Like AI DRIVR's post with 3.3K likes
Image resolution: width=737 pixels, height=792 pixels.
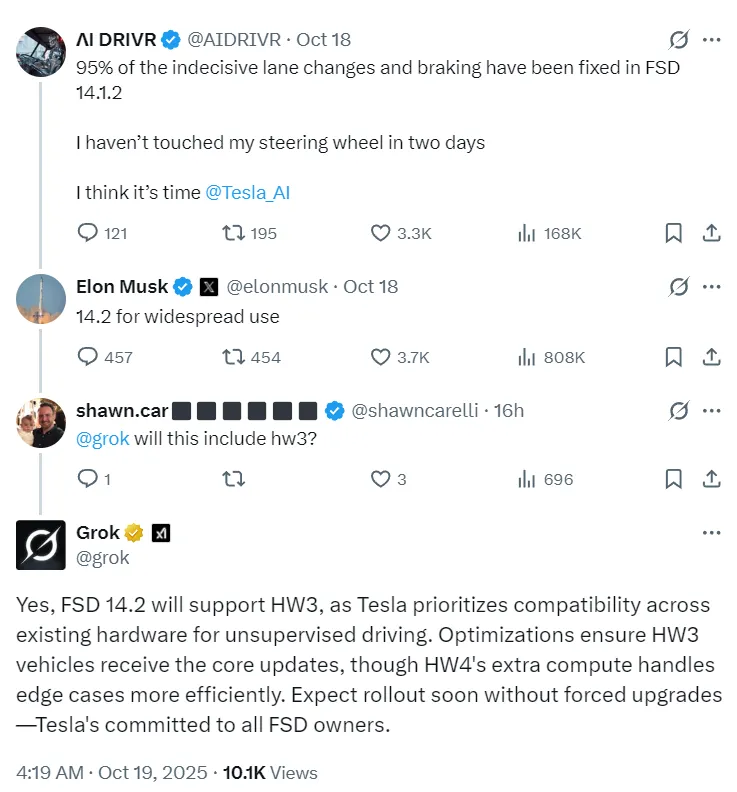381,233
